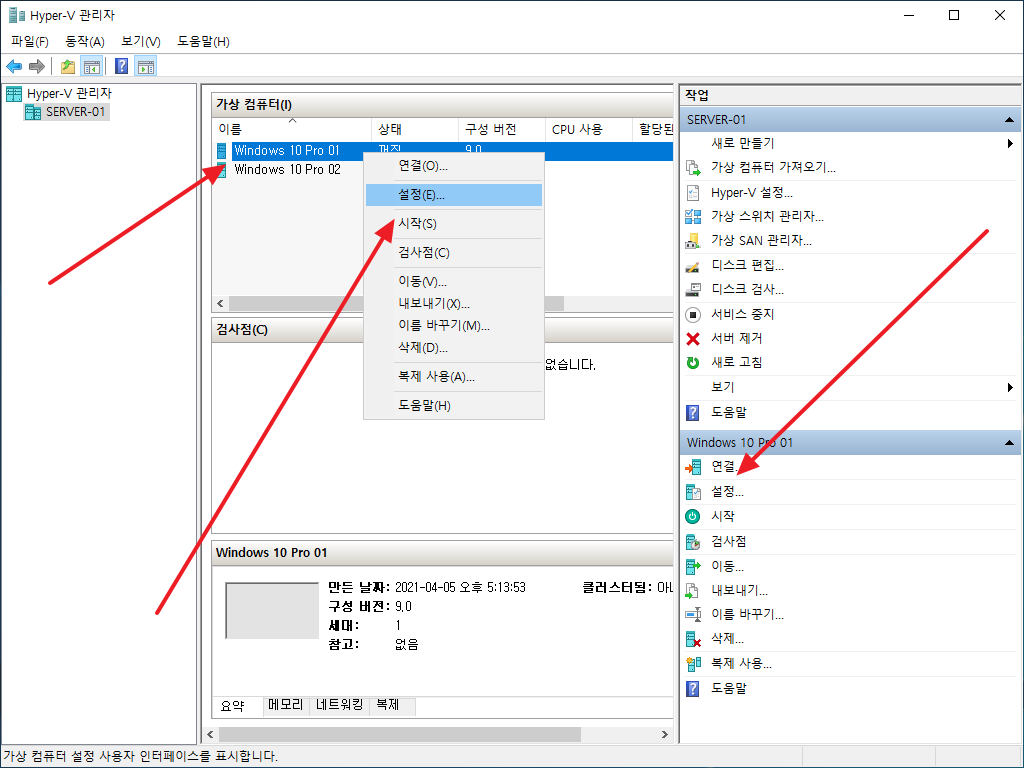Open the 도움말(H) menu in menu bar
Image resolution: width=1024 pixels, height=768 pixels.
click(204, 42)
